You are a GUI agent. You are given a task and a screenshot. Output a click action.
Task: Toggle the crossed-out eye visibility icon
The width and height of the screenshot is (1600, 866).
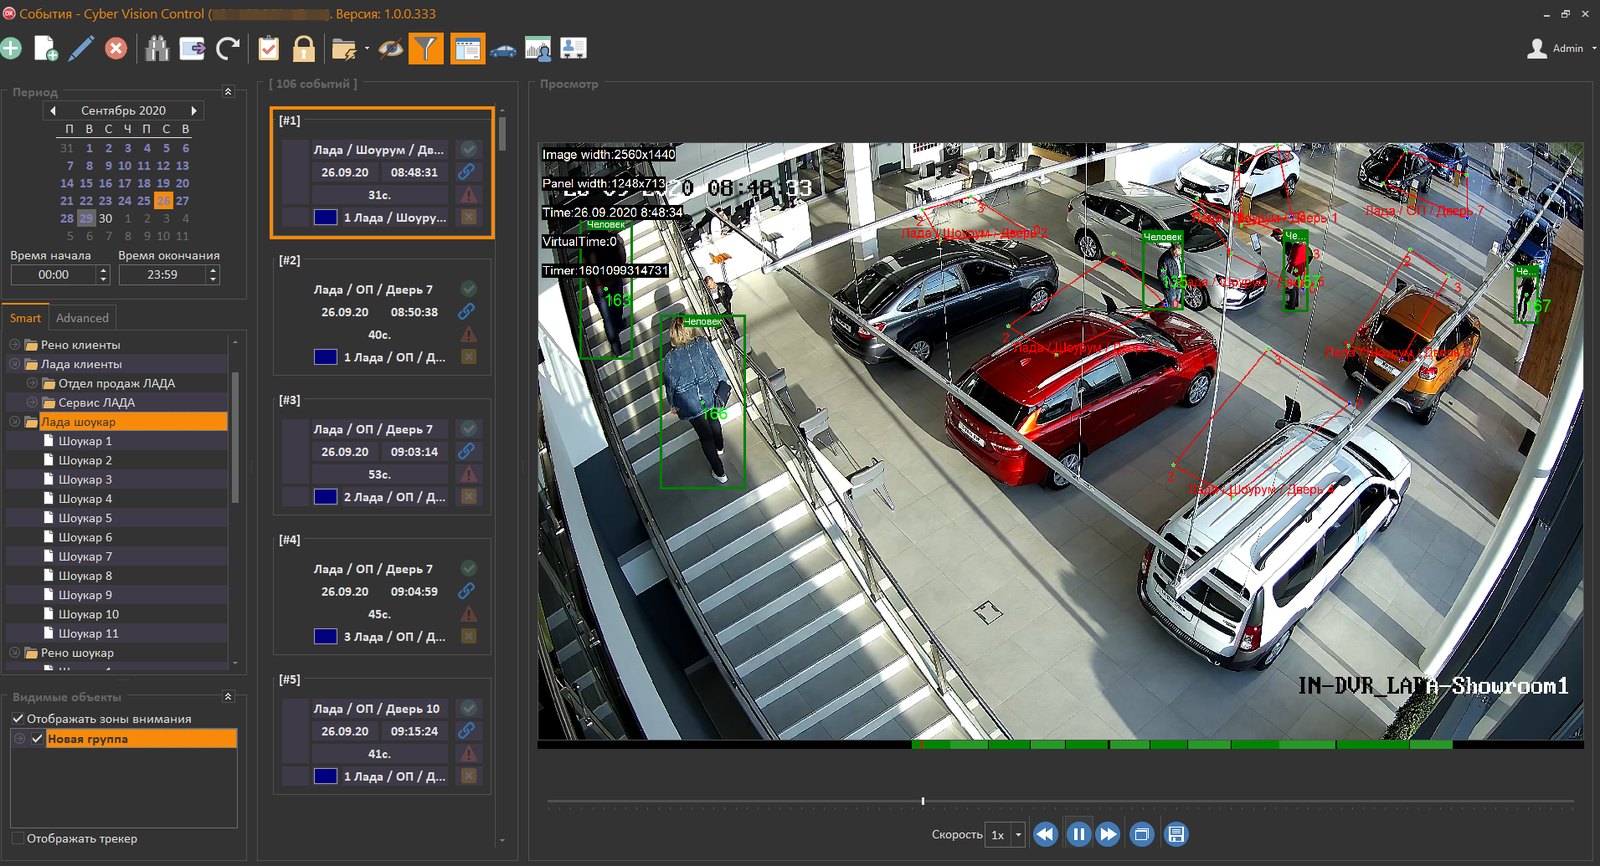click(391, 48)
